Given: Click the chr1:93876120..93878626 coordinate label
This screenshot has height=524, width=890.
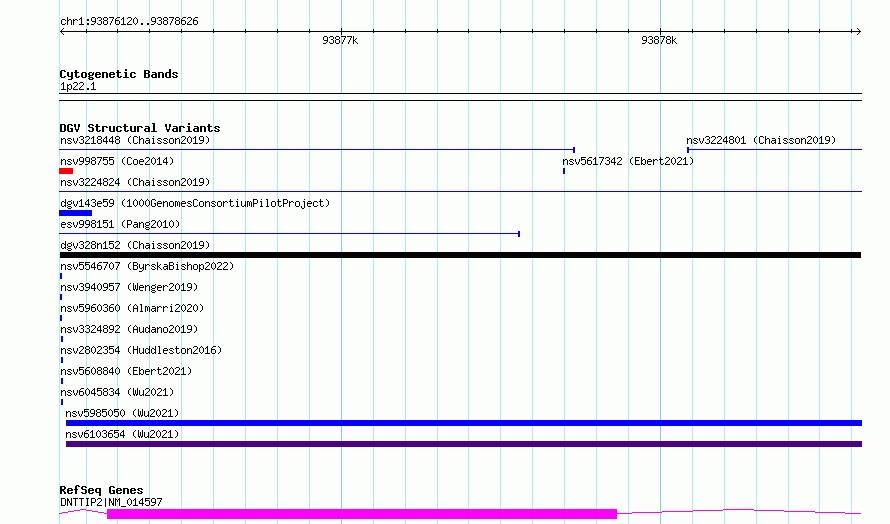Looking at the screenshot, I should pos(129,22).
